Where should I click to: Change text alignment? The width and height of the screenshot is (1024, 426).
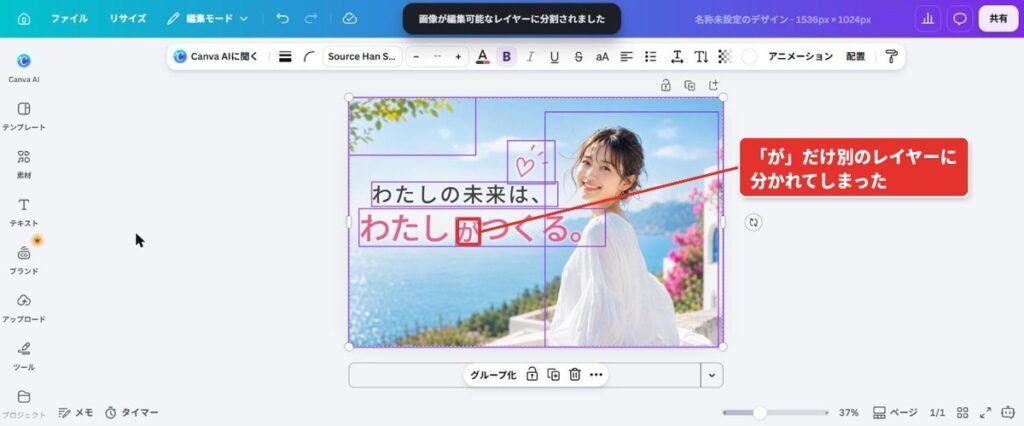coord(626,57)
